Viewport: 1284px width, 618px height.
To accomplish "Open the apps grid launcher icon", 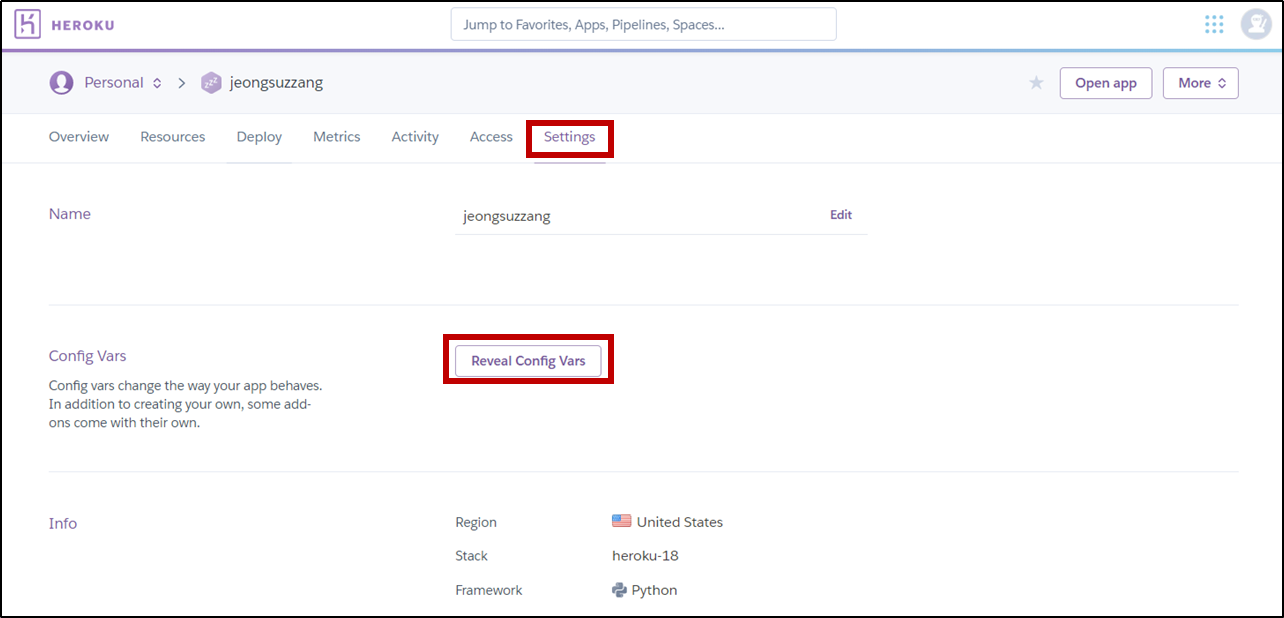I will pyautogui.click(x=1214, y=24).
